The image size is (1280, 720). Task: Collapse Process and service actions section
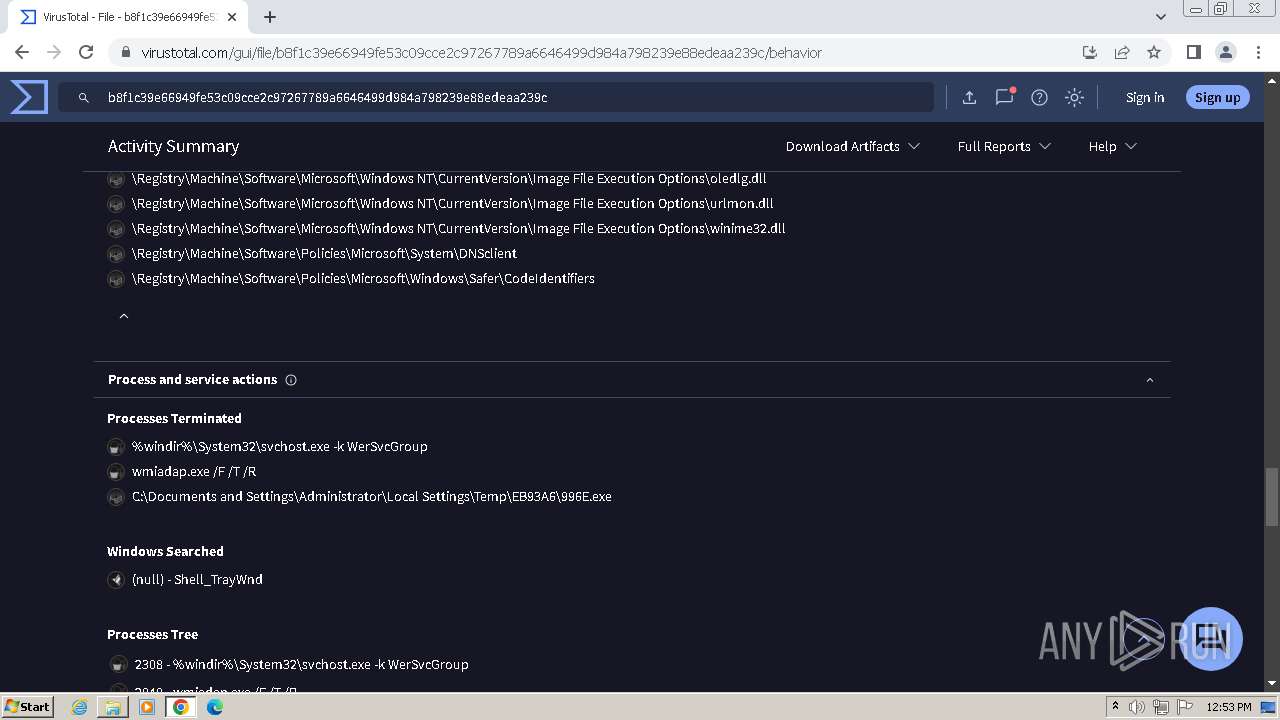pos(1149,380)
